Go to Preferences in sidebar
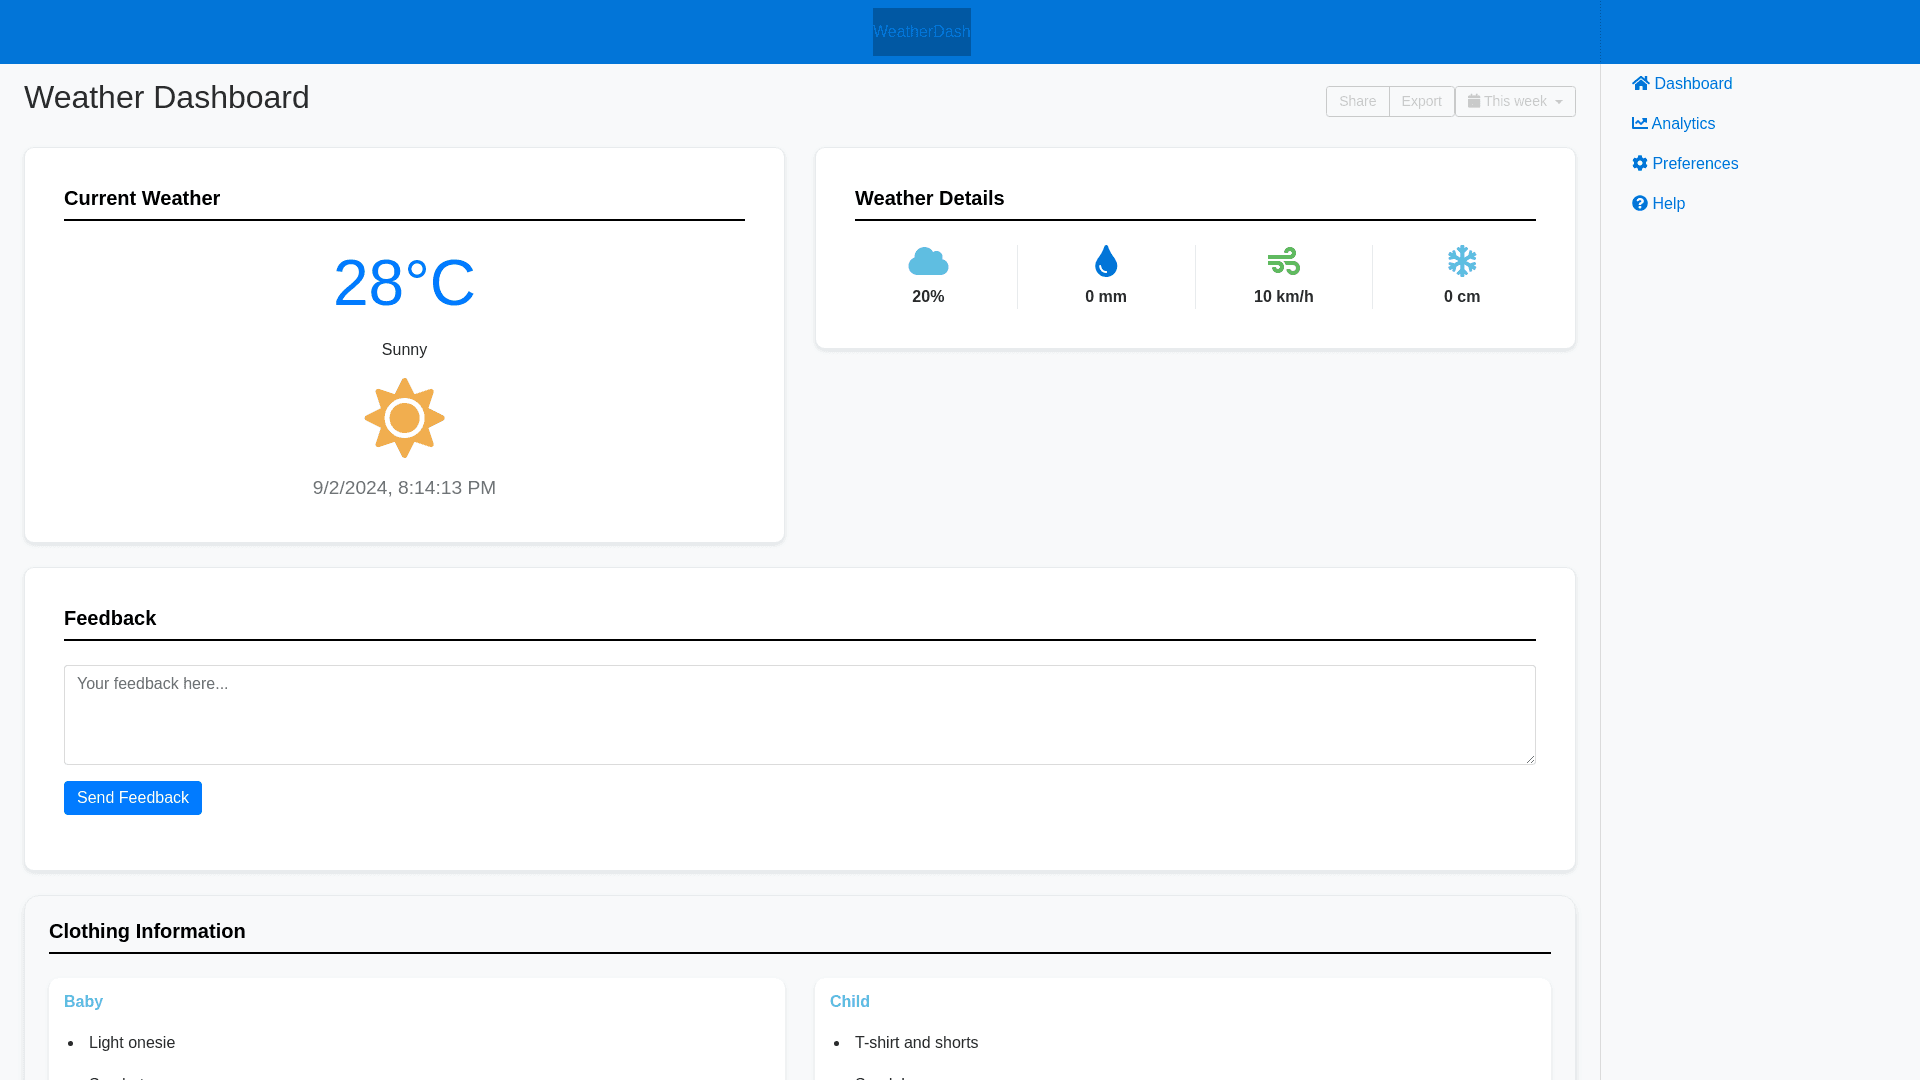Screen dimensions: 1920x1080 tap(1695, 164)
